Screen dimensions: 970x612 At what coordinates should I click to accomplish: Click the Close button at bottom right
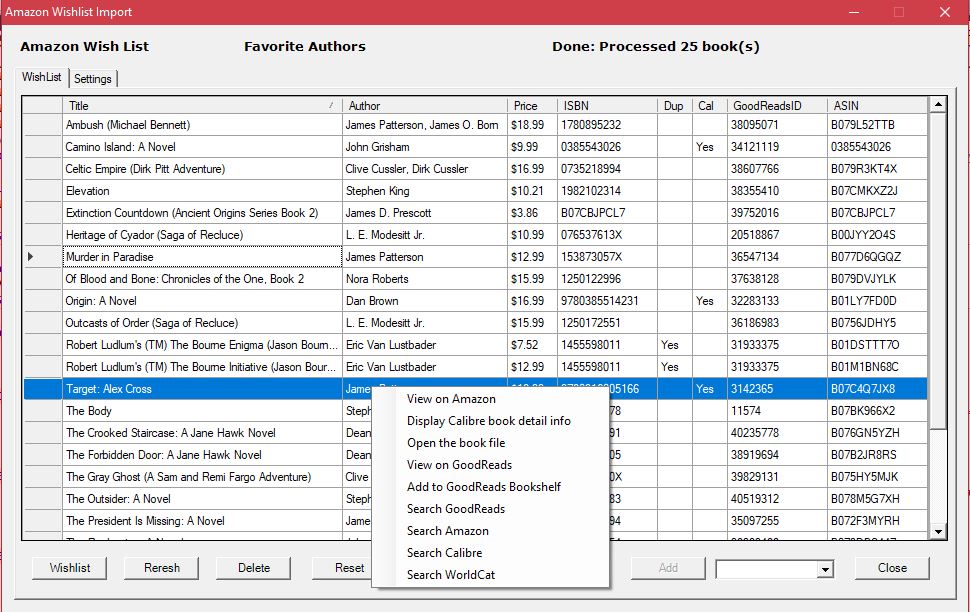point(892,568)
